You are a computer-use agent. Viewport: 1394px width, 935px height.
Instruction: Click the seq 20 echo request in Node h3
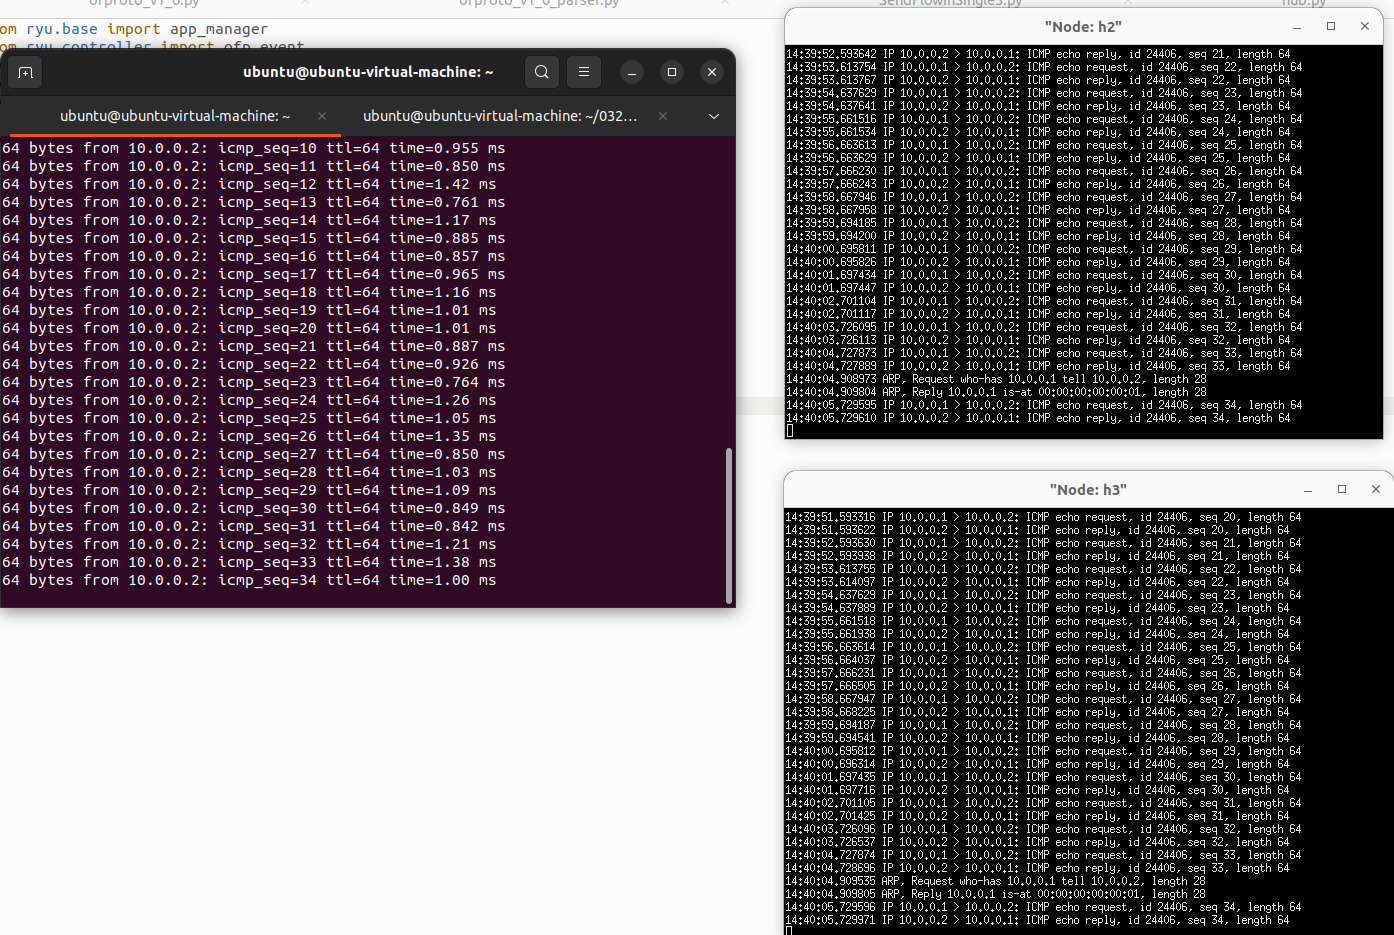coord(1044,517)
